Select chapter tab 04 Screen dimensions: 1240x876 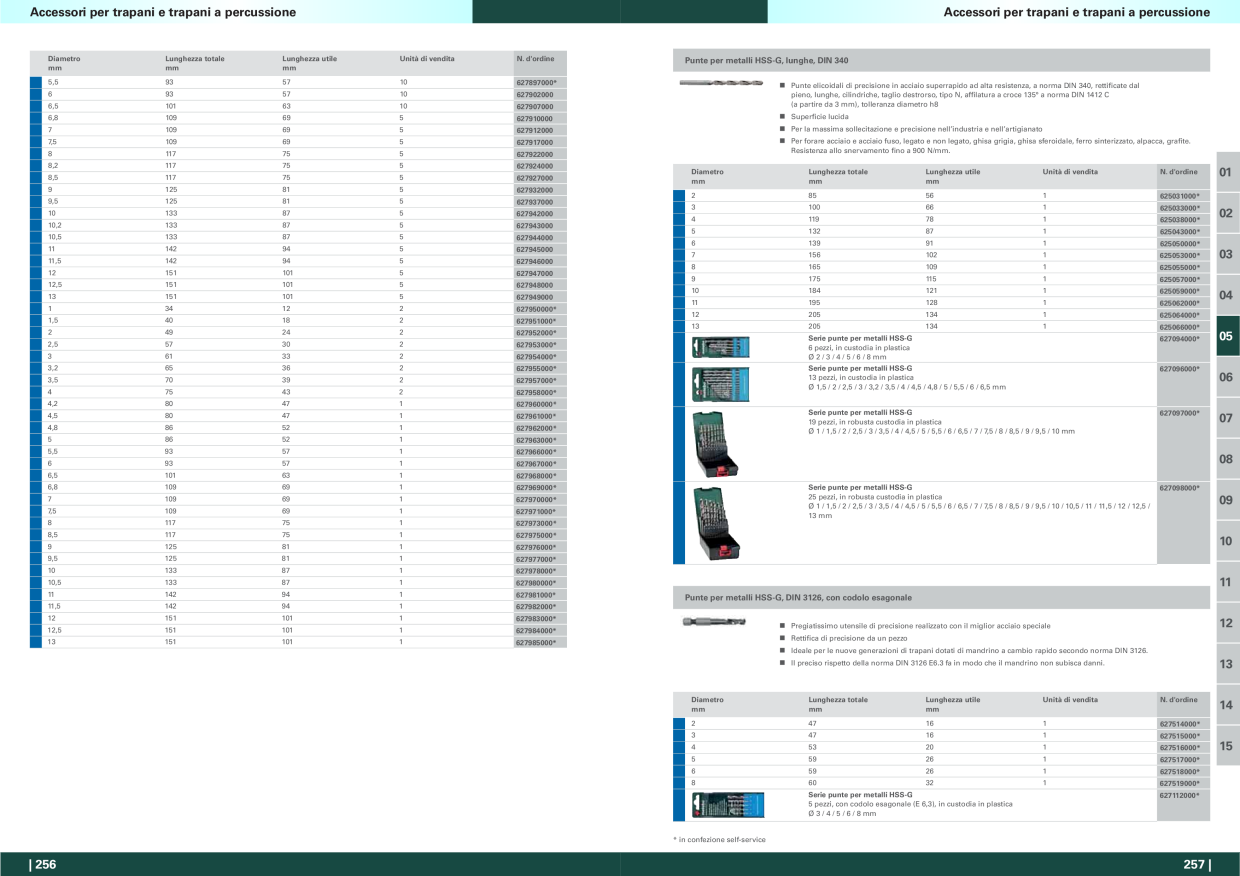[x=1226, y=295]
